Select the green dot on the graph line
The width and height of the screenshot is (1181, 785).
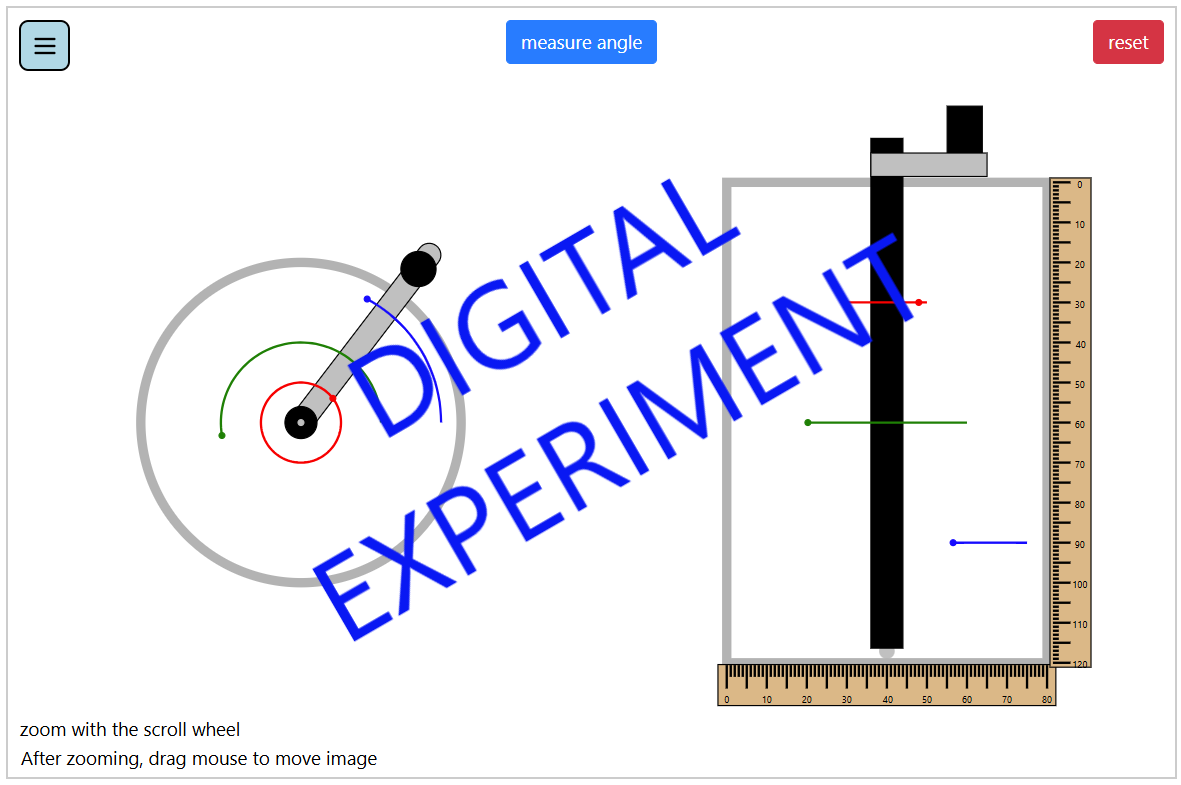tap(808, 422)
